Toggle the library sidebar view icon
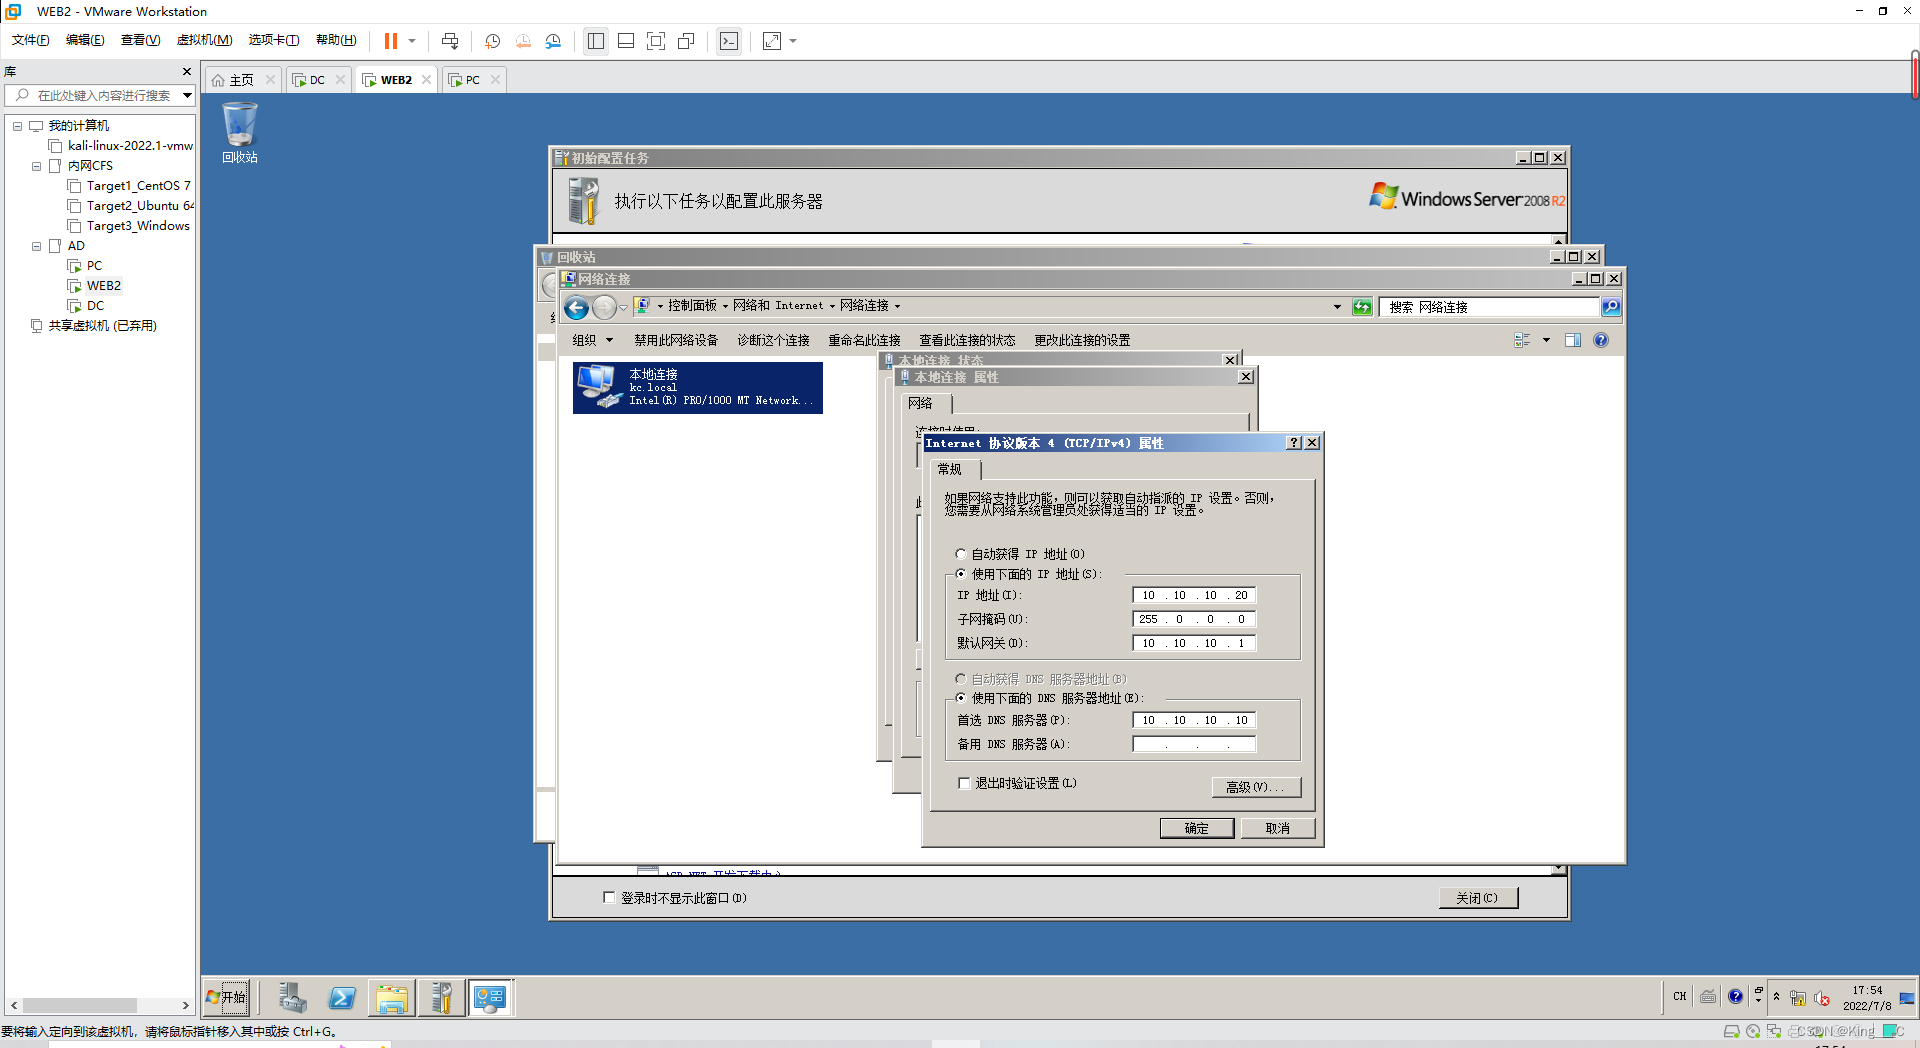Screen dimensions: 1920x1048 click(596, 41)
